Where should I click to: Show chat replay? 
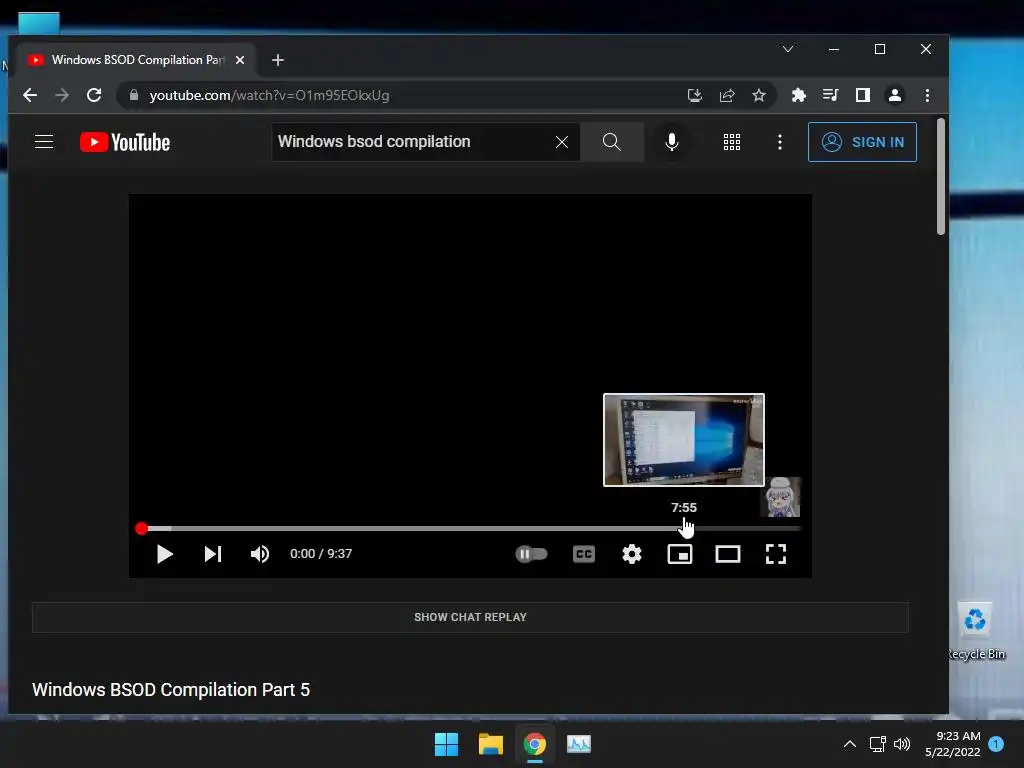pyautogui.click(x=470, y=617)
